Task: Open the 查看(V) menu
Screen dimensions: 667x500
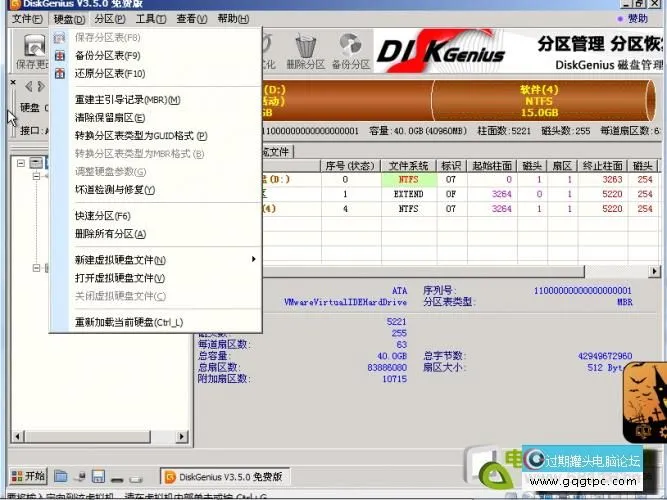Action: point(191,19)
